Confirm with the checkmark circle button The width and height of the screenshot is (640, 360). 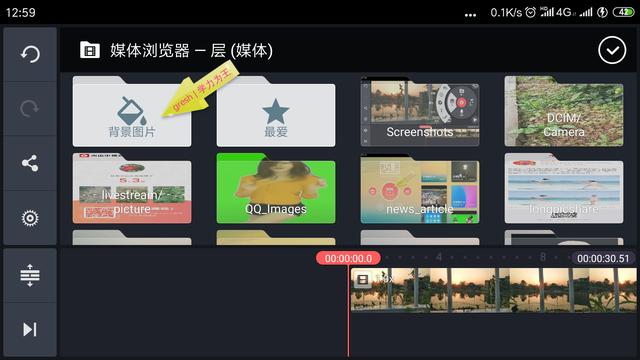pos(612,50)
